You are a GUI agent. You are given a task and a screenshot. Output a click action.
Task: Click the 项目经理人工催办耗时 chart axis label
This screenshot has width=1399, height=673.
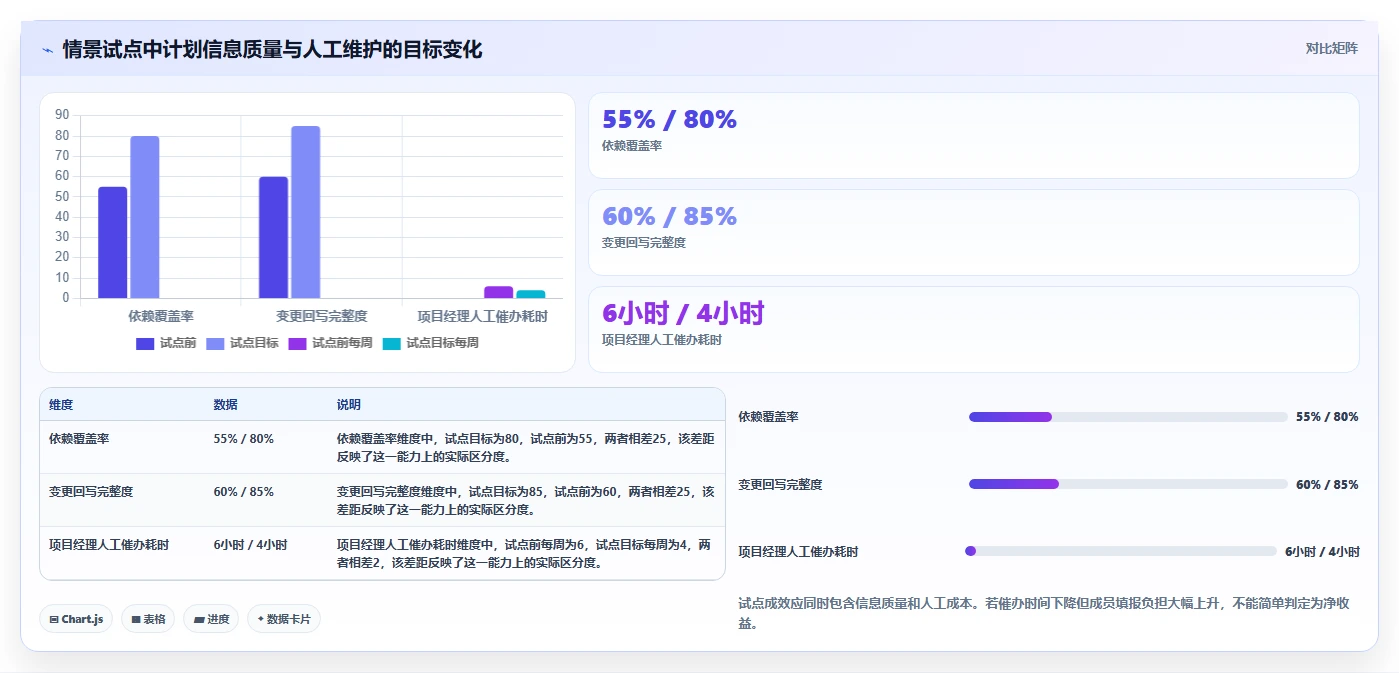[x=483, y=316]
